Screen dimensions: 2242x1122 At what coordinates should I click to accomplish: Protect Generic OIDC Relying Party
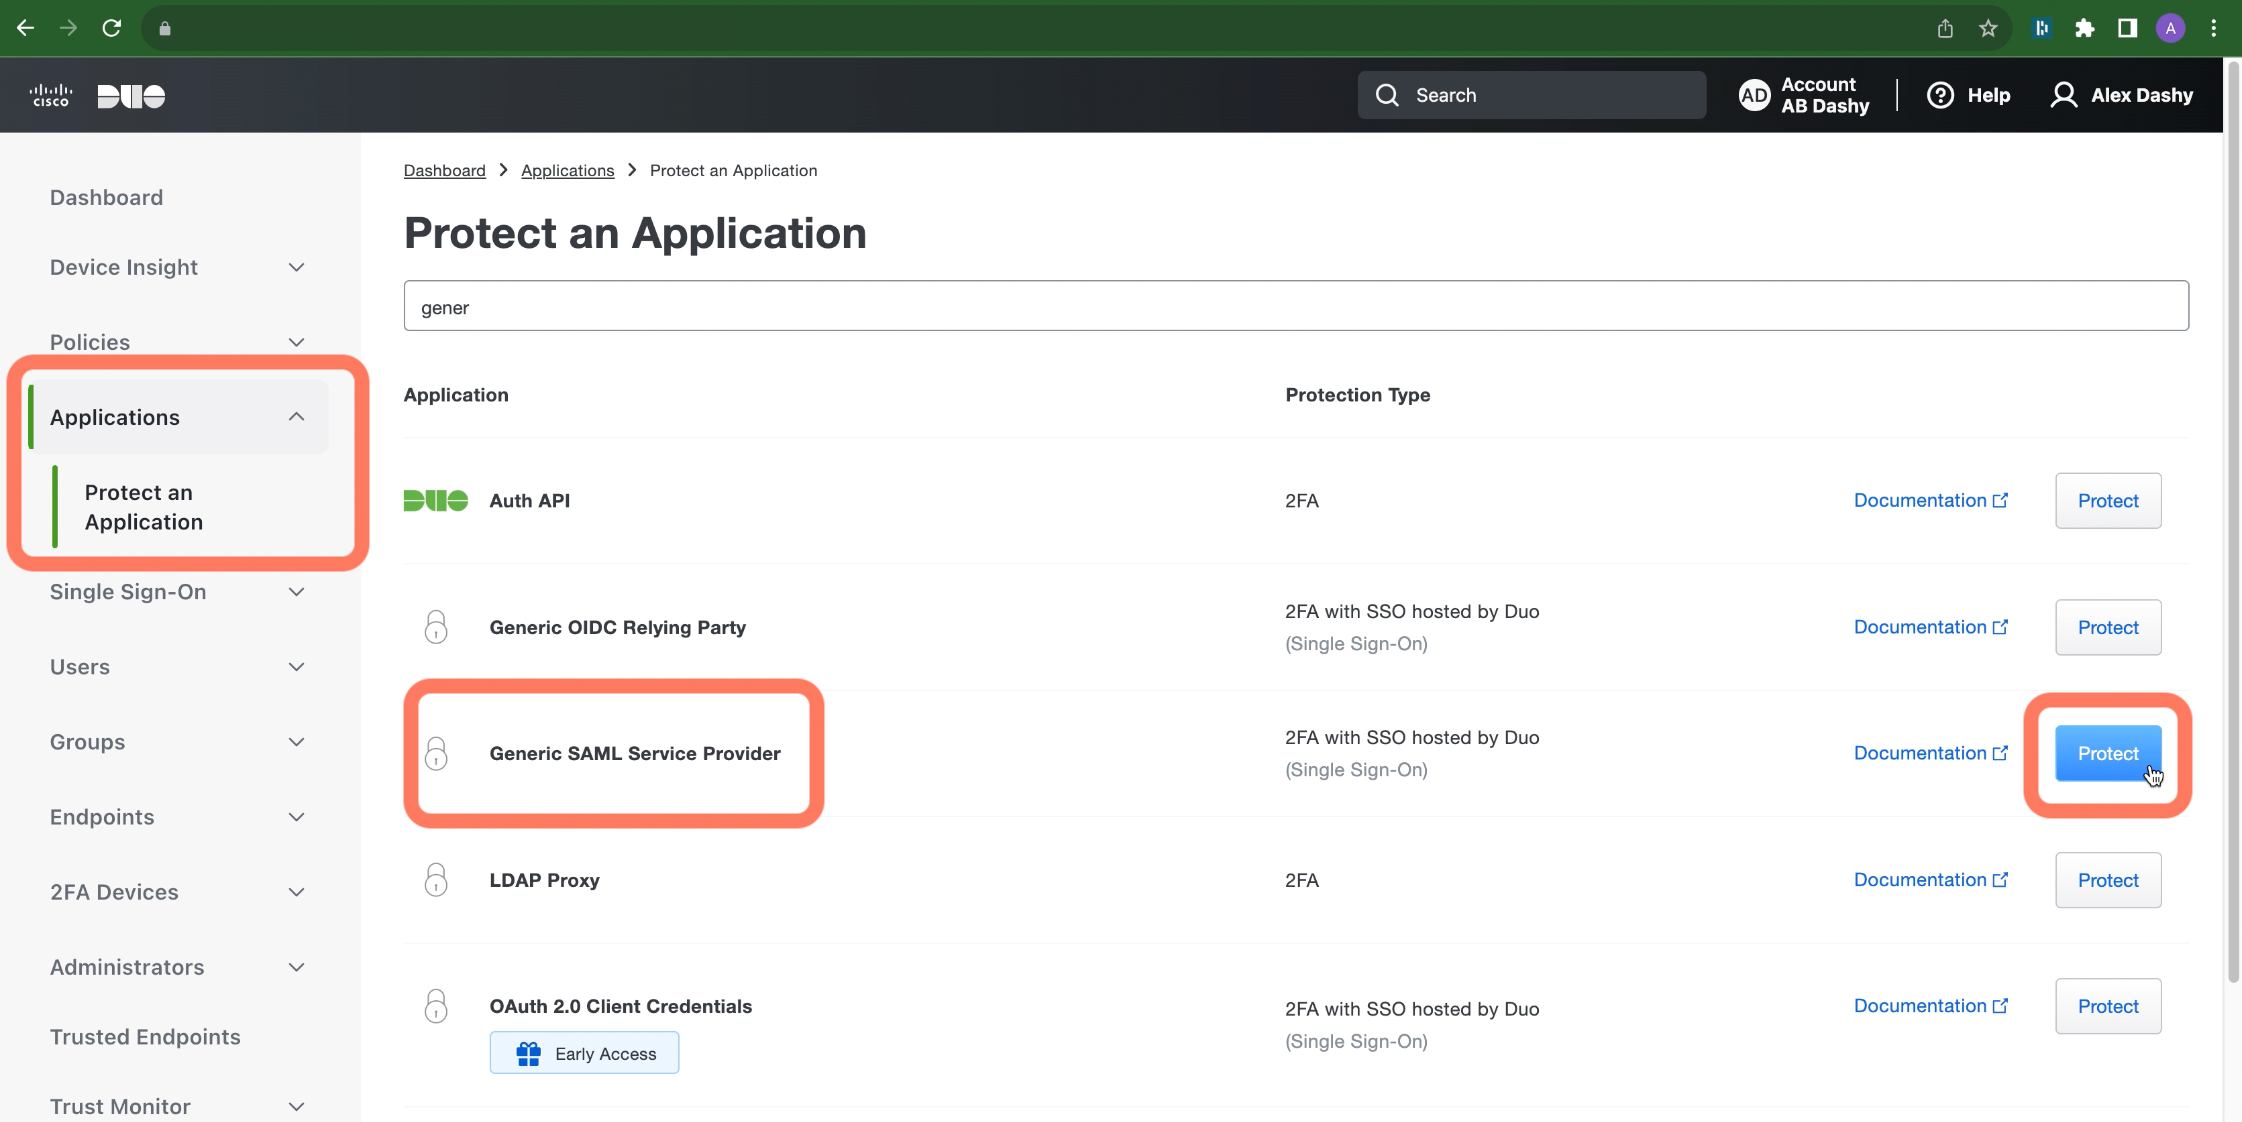pyautogui.click(x=2108, y=627)
